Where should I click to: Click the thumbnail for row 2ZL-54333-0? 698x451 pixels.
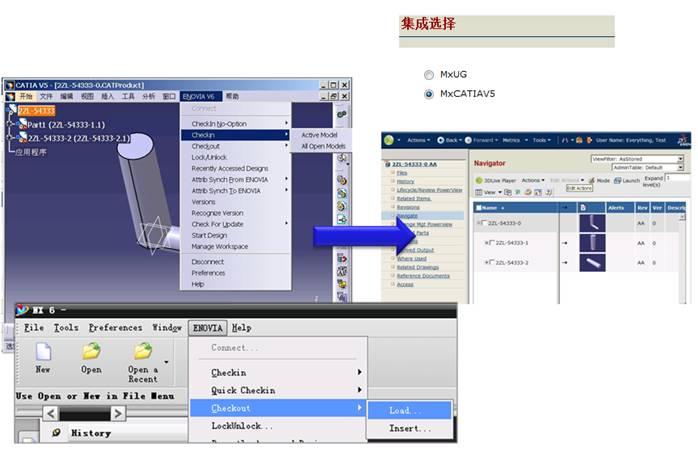tap(592, 223)
